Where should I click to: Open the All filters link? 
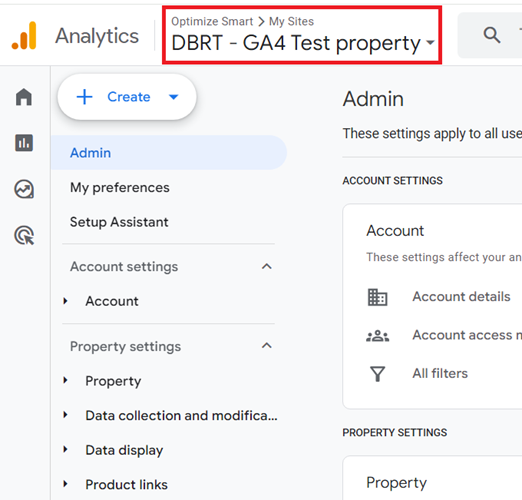click(x=440, y=373)
